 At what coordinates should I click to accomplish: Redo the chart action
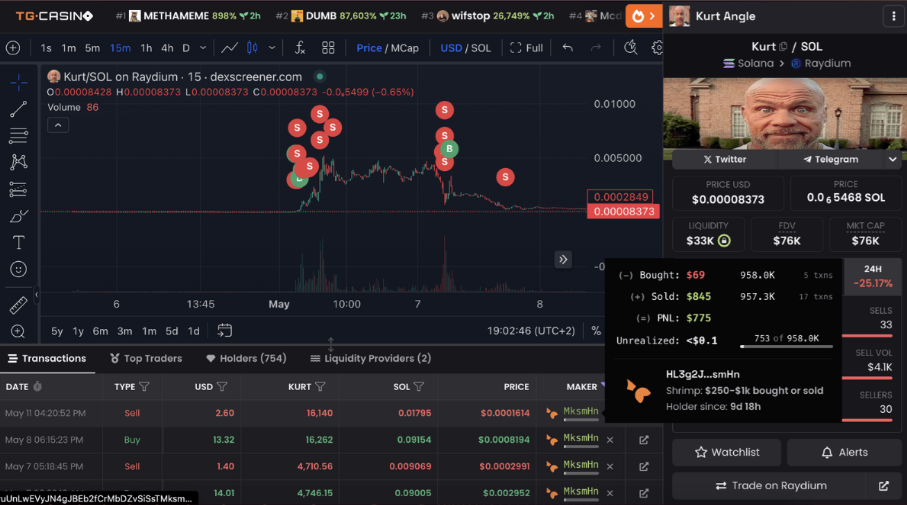[x=596, y=48]
